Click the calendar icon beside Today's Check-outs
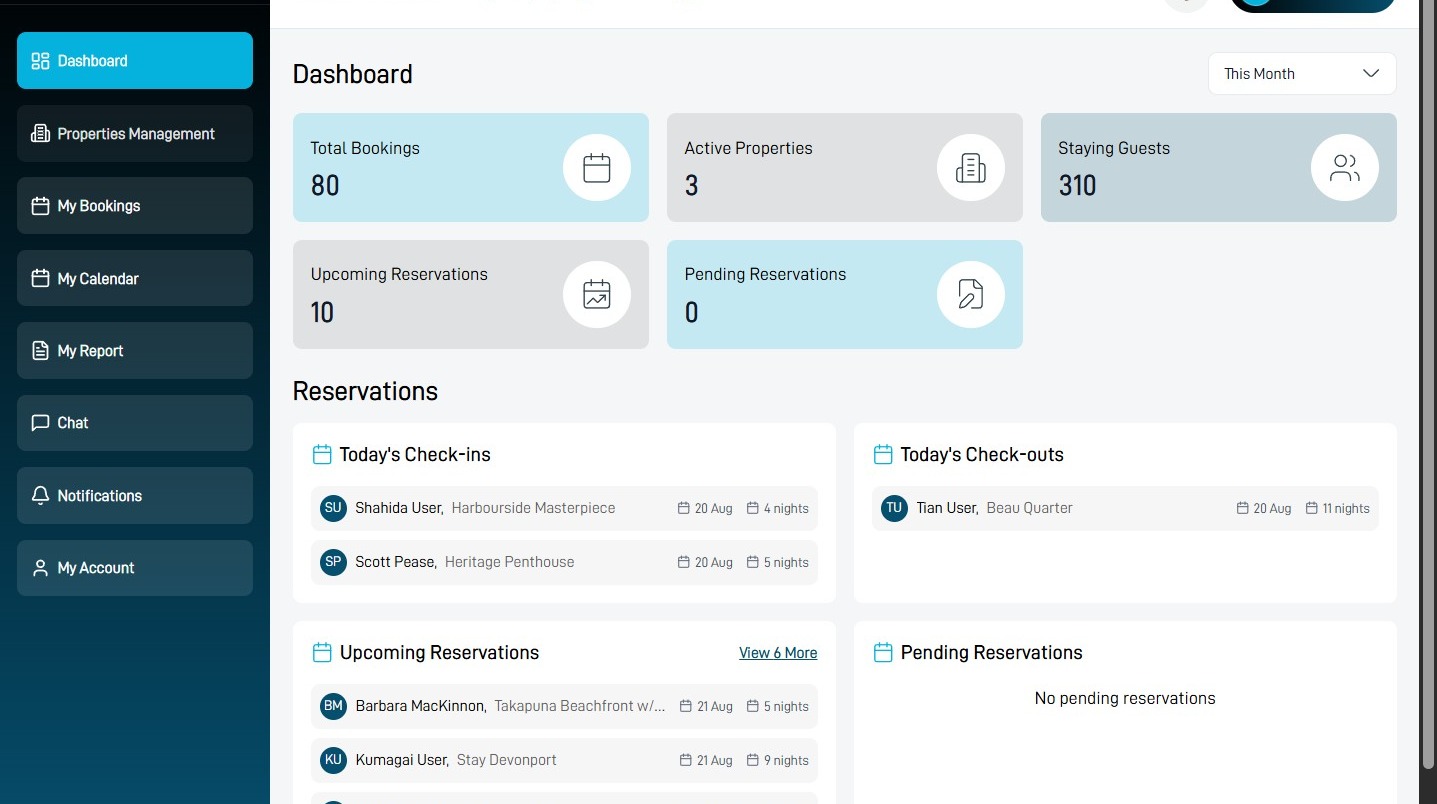Image resolution: width=1437 pixels, height=804 pixels. click(x=883, y=455)
